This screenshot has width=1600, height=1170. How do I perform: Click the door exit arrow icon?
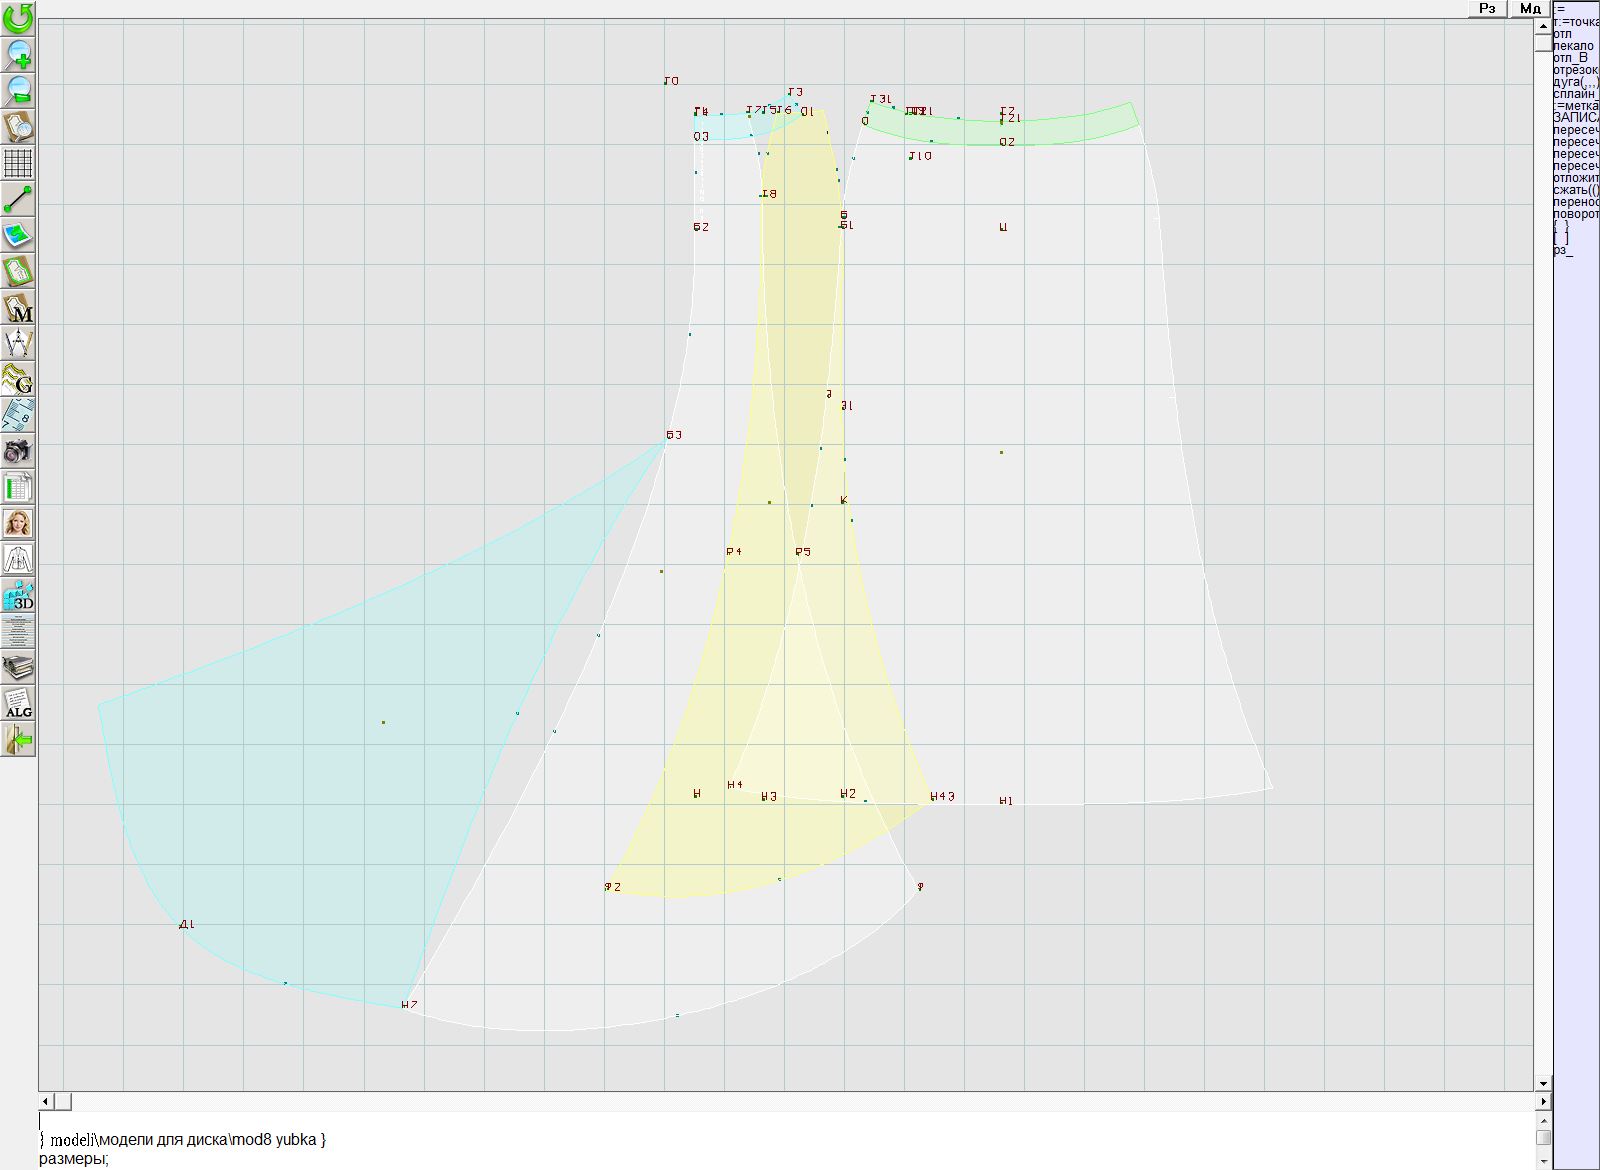tap(18, 739)
